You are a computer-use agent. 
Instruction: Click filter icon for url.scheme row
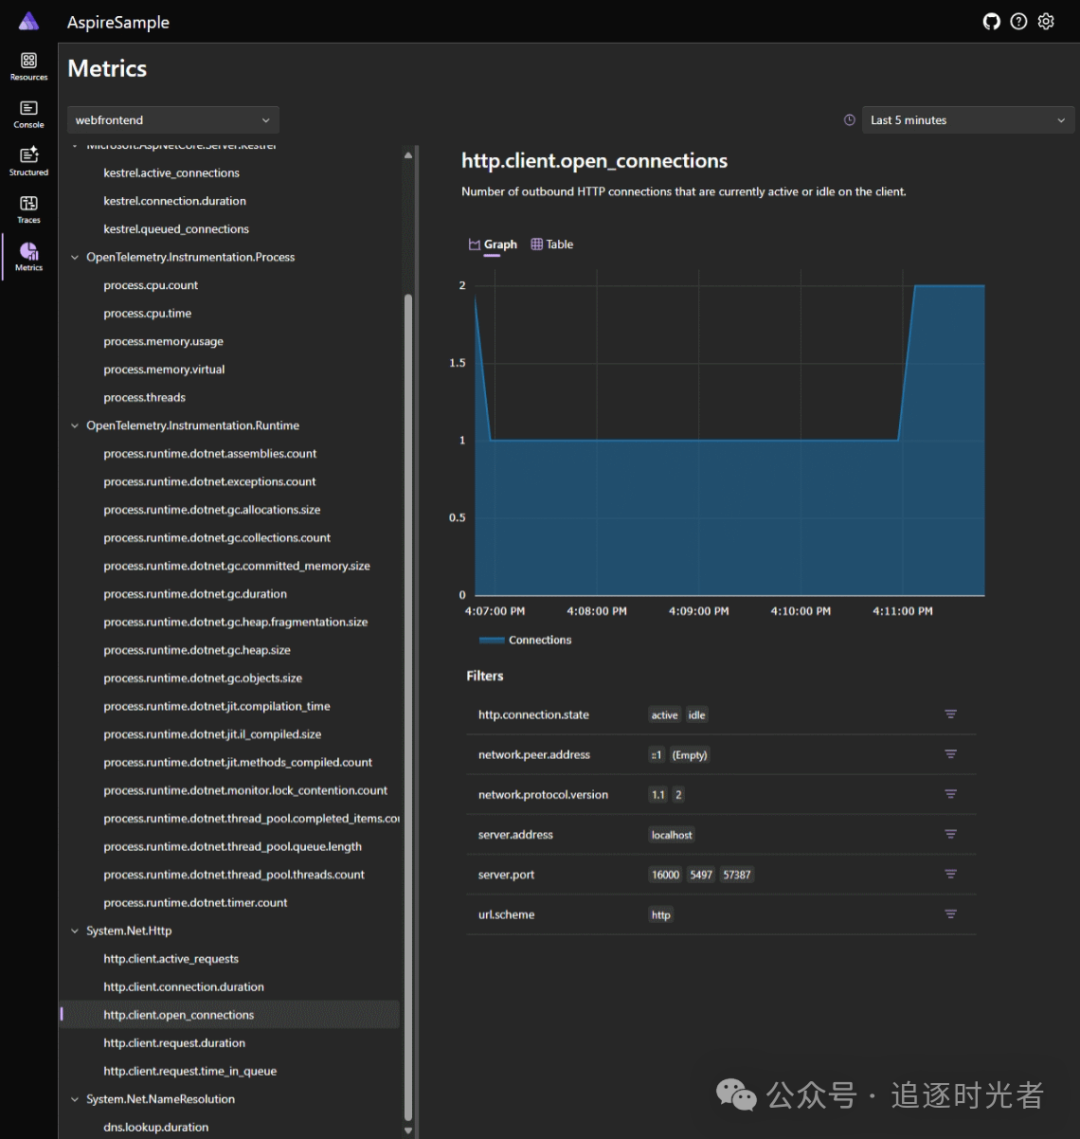(950, 914)
